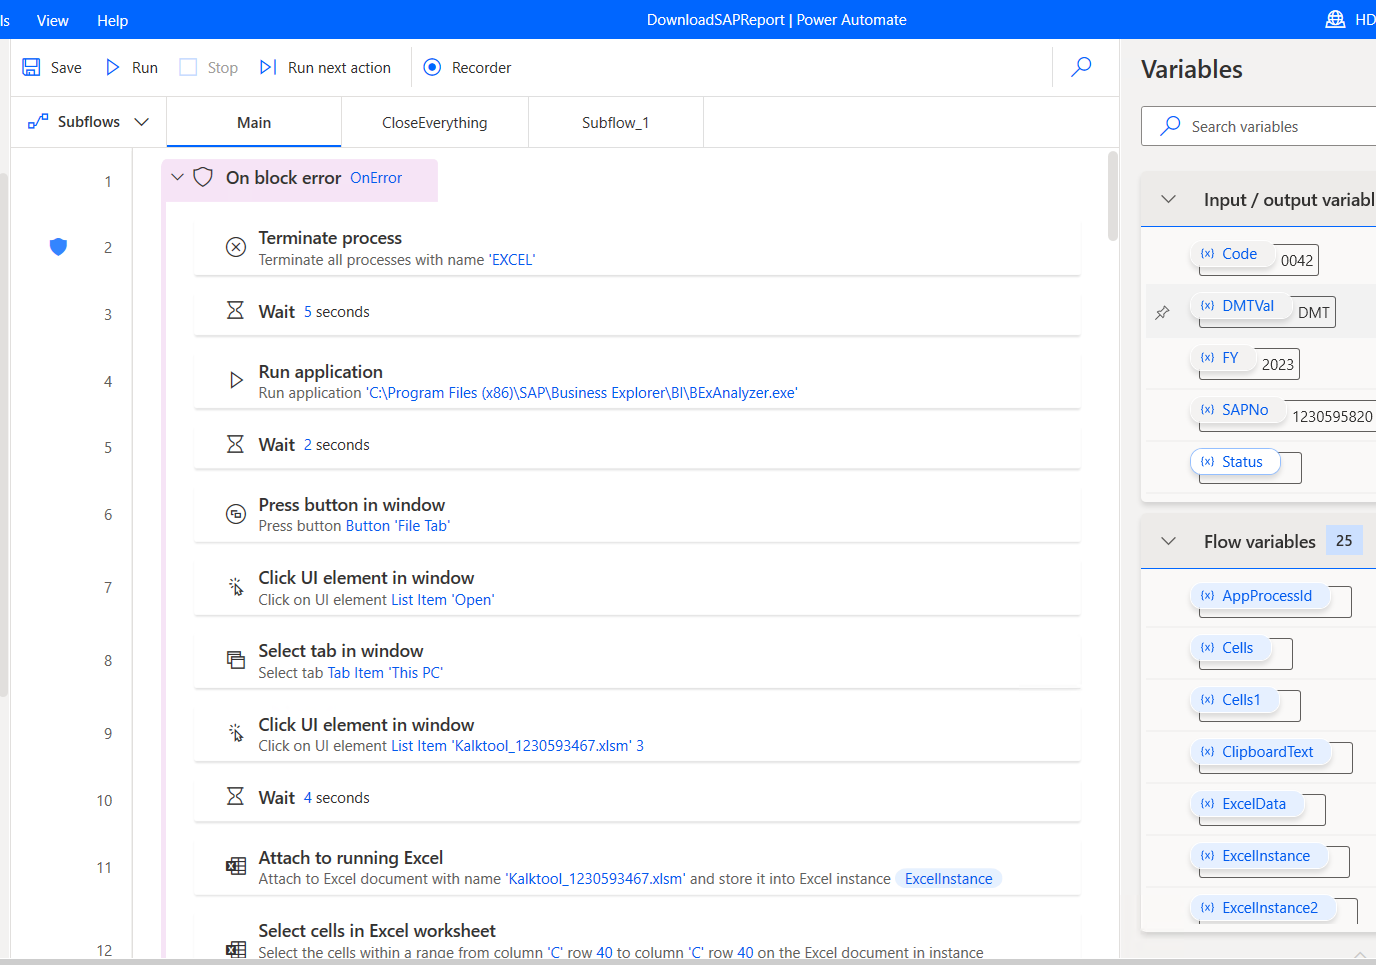
Task: Click the Run next action icon
Action: point(268,67)
